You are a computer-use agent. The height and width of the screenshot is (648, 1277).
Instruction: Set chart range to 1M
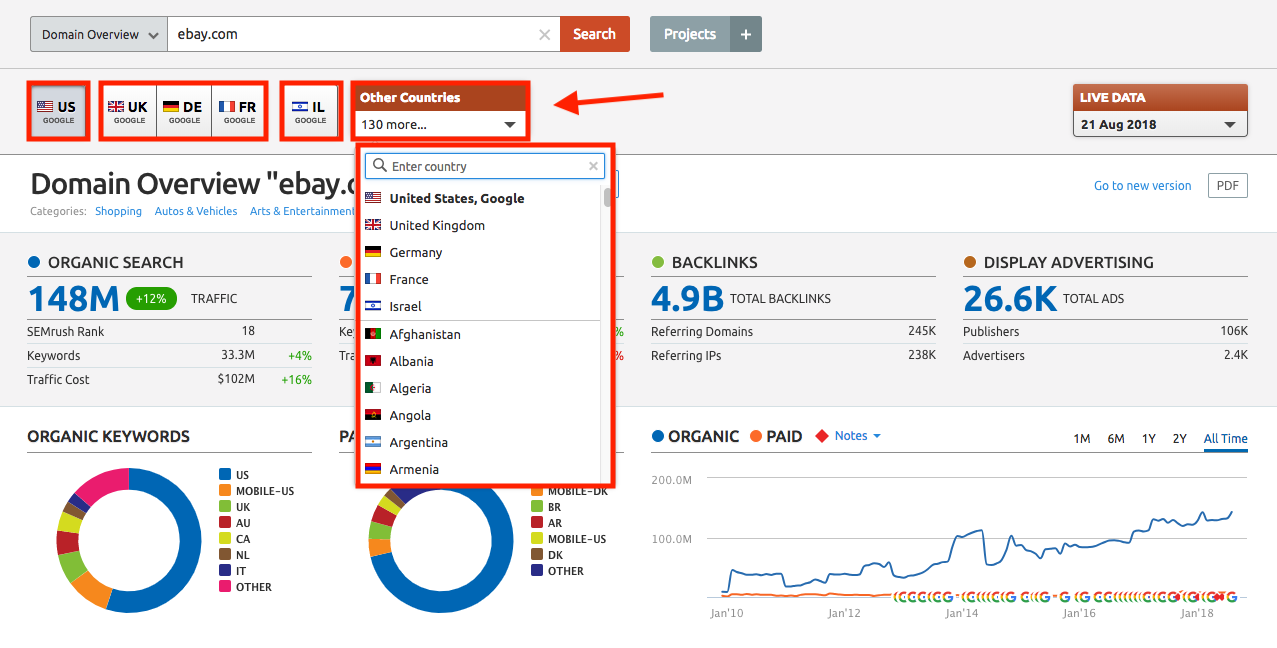click(1082, 438)
